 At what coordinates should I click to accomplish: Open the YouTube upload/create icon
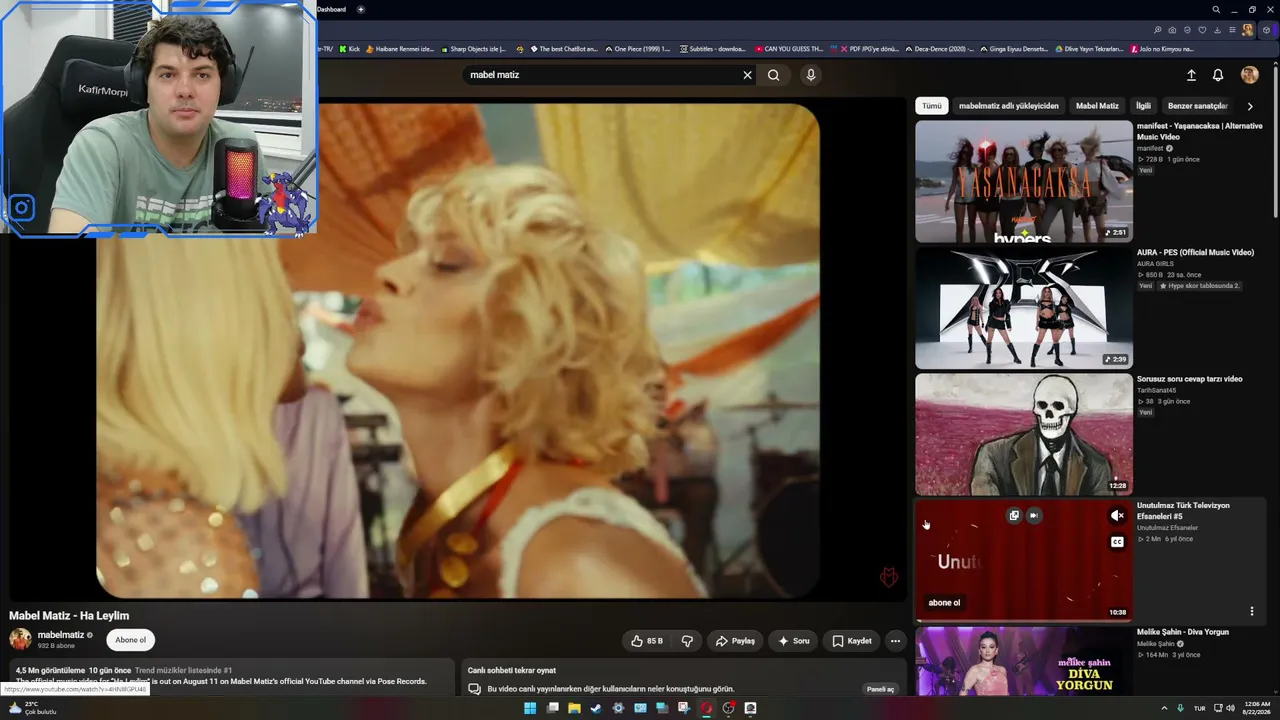pos(1191,75)
